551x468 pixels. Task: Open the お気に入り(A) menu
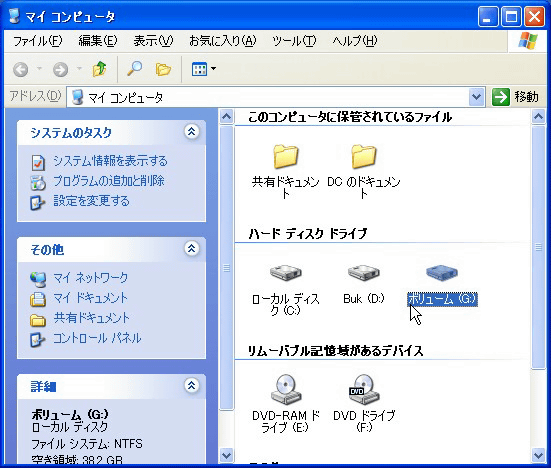click(223, 41)
